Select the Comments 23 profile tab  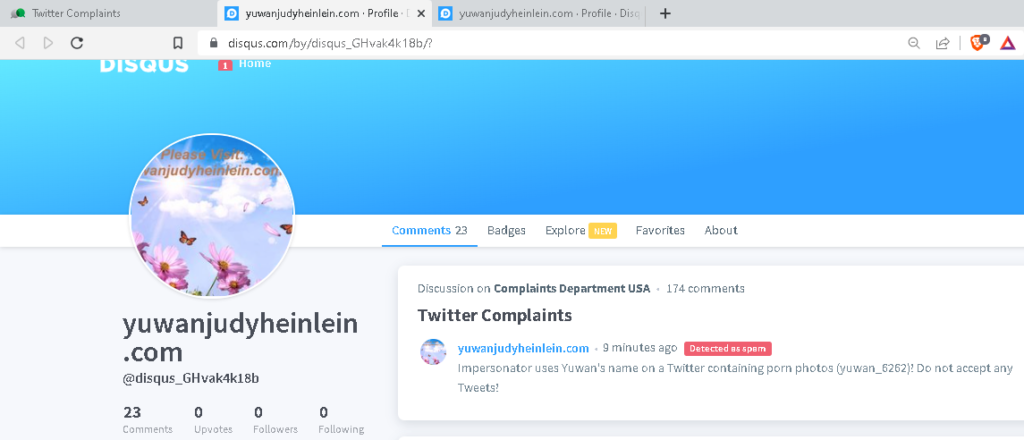(429, 230)
